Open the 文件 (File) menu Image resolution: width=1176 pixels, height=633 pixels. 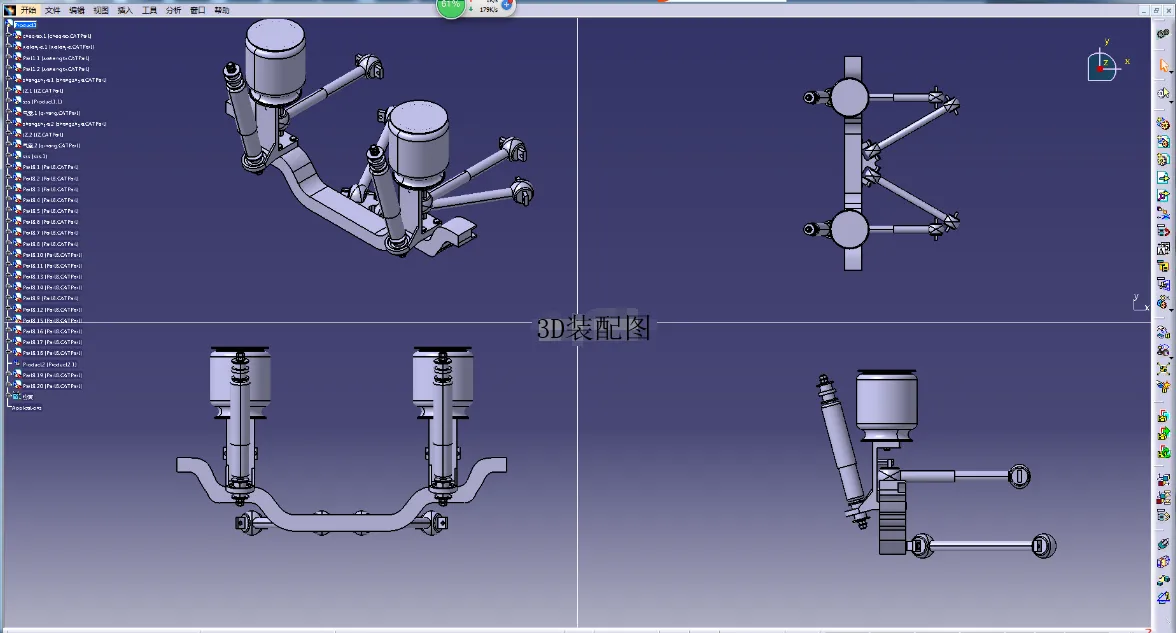(52, 10)
